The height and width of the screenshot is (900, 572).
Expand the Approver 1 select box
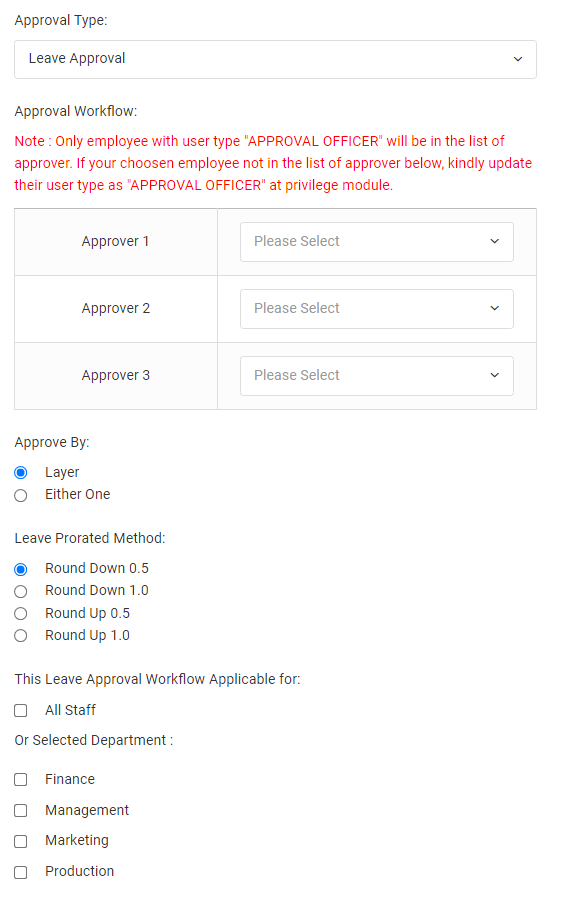376,242
